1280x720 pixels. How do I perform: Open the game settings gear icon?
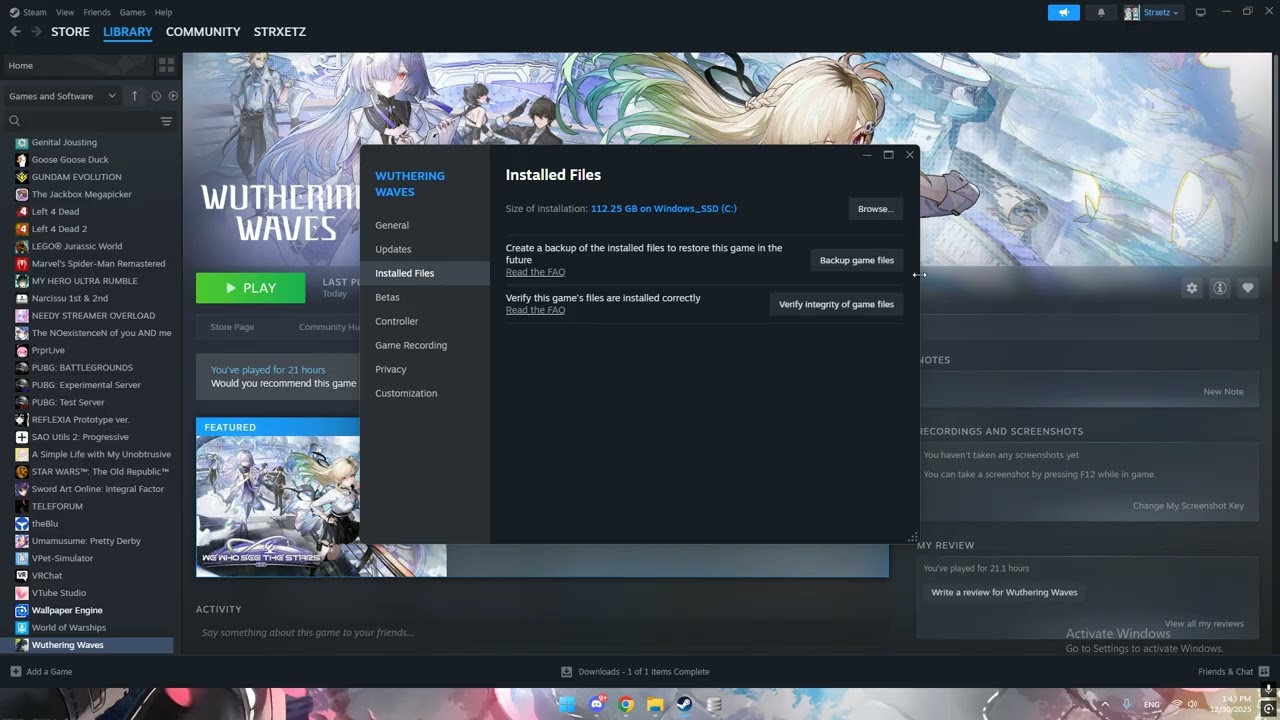(1191, 288)
